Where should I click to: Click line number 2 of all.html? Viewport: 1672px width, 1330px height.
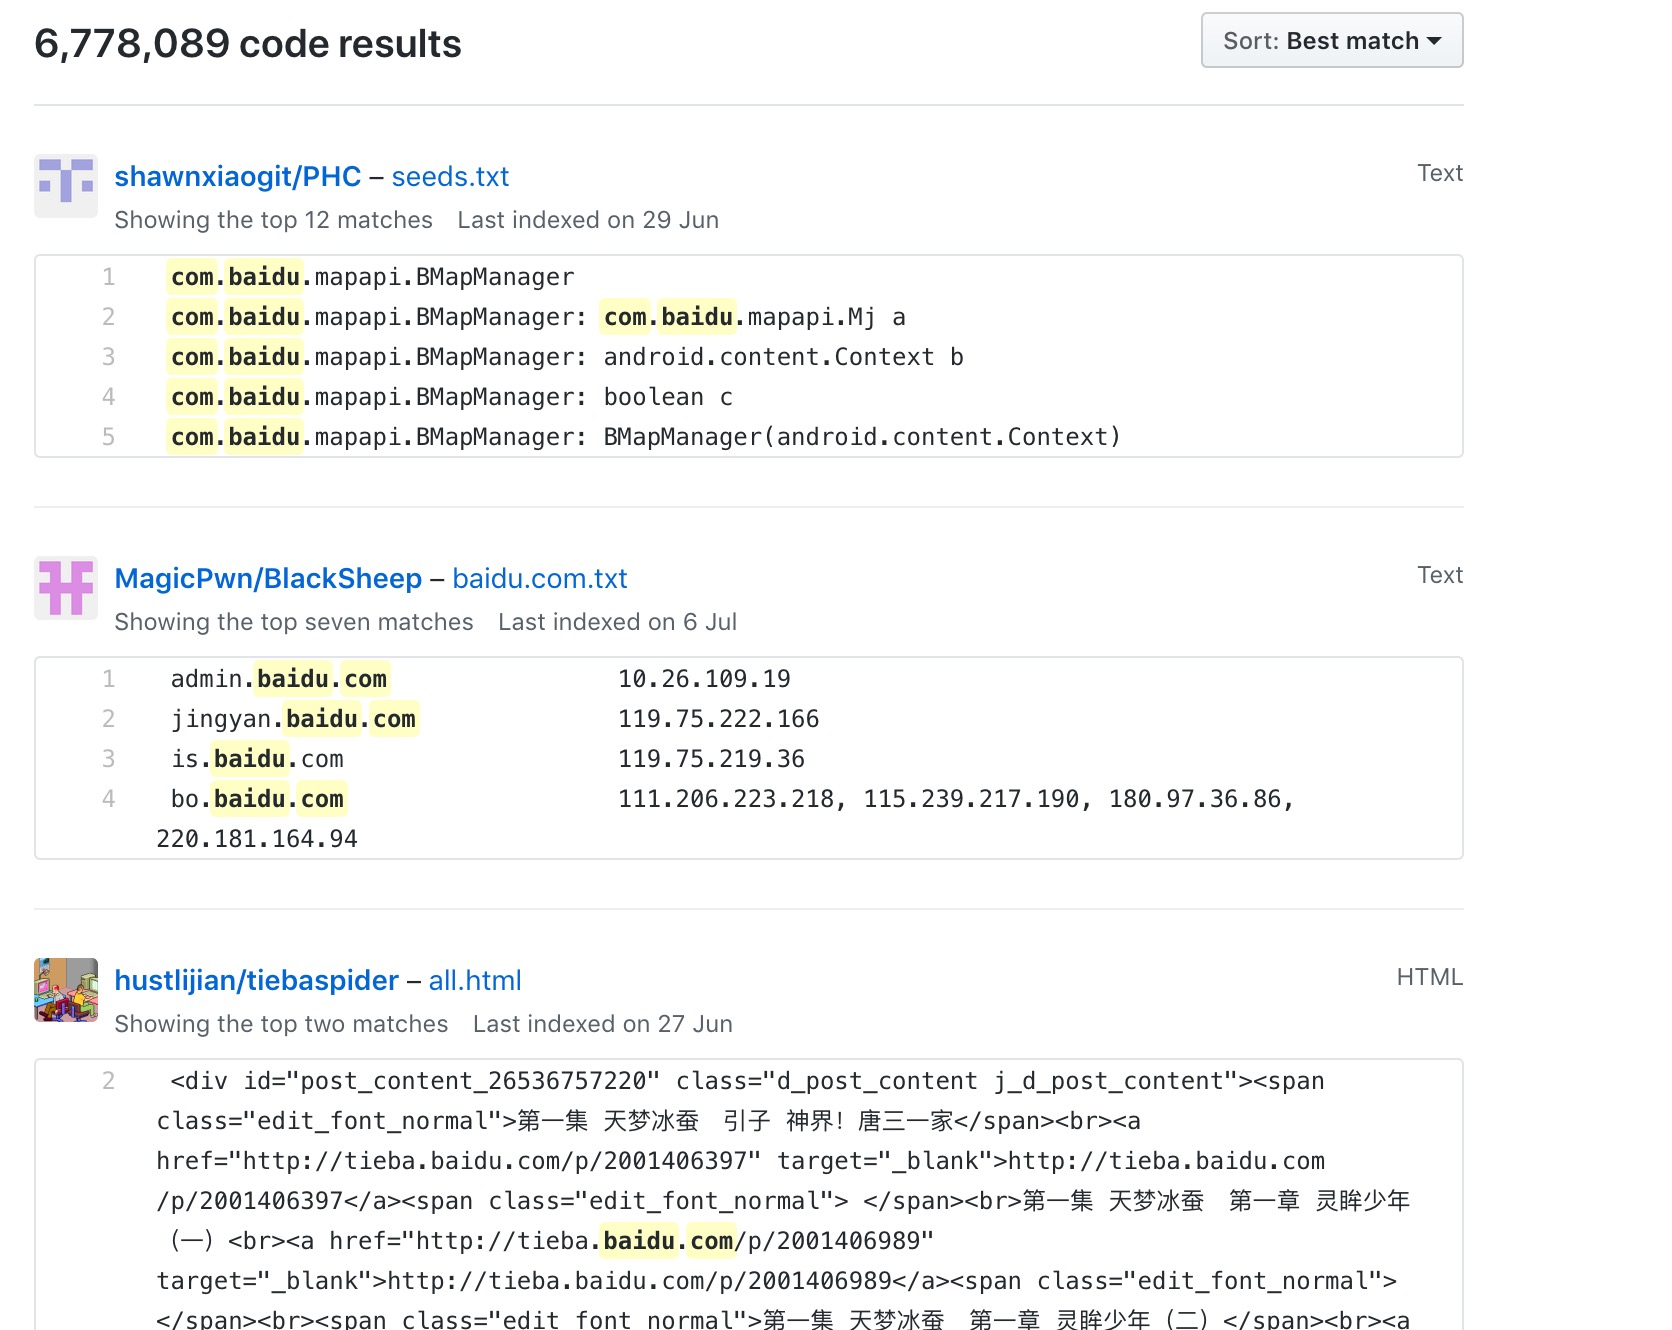coord(108,1081)
